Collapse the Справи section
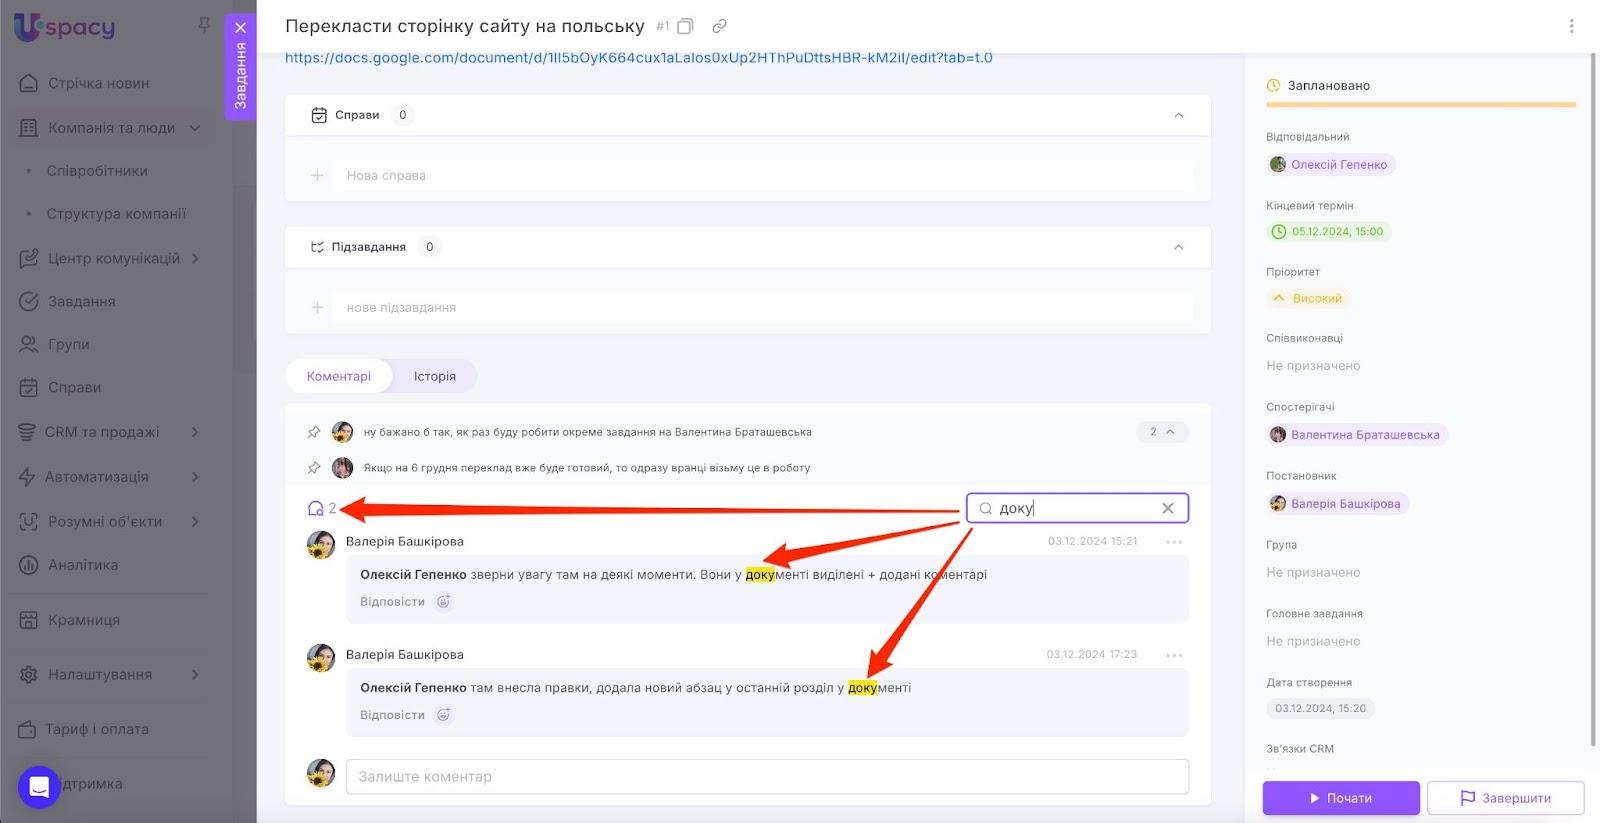The width and height of the screenshot is (1600, 823). (x=1178, y=115)
